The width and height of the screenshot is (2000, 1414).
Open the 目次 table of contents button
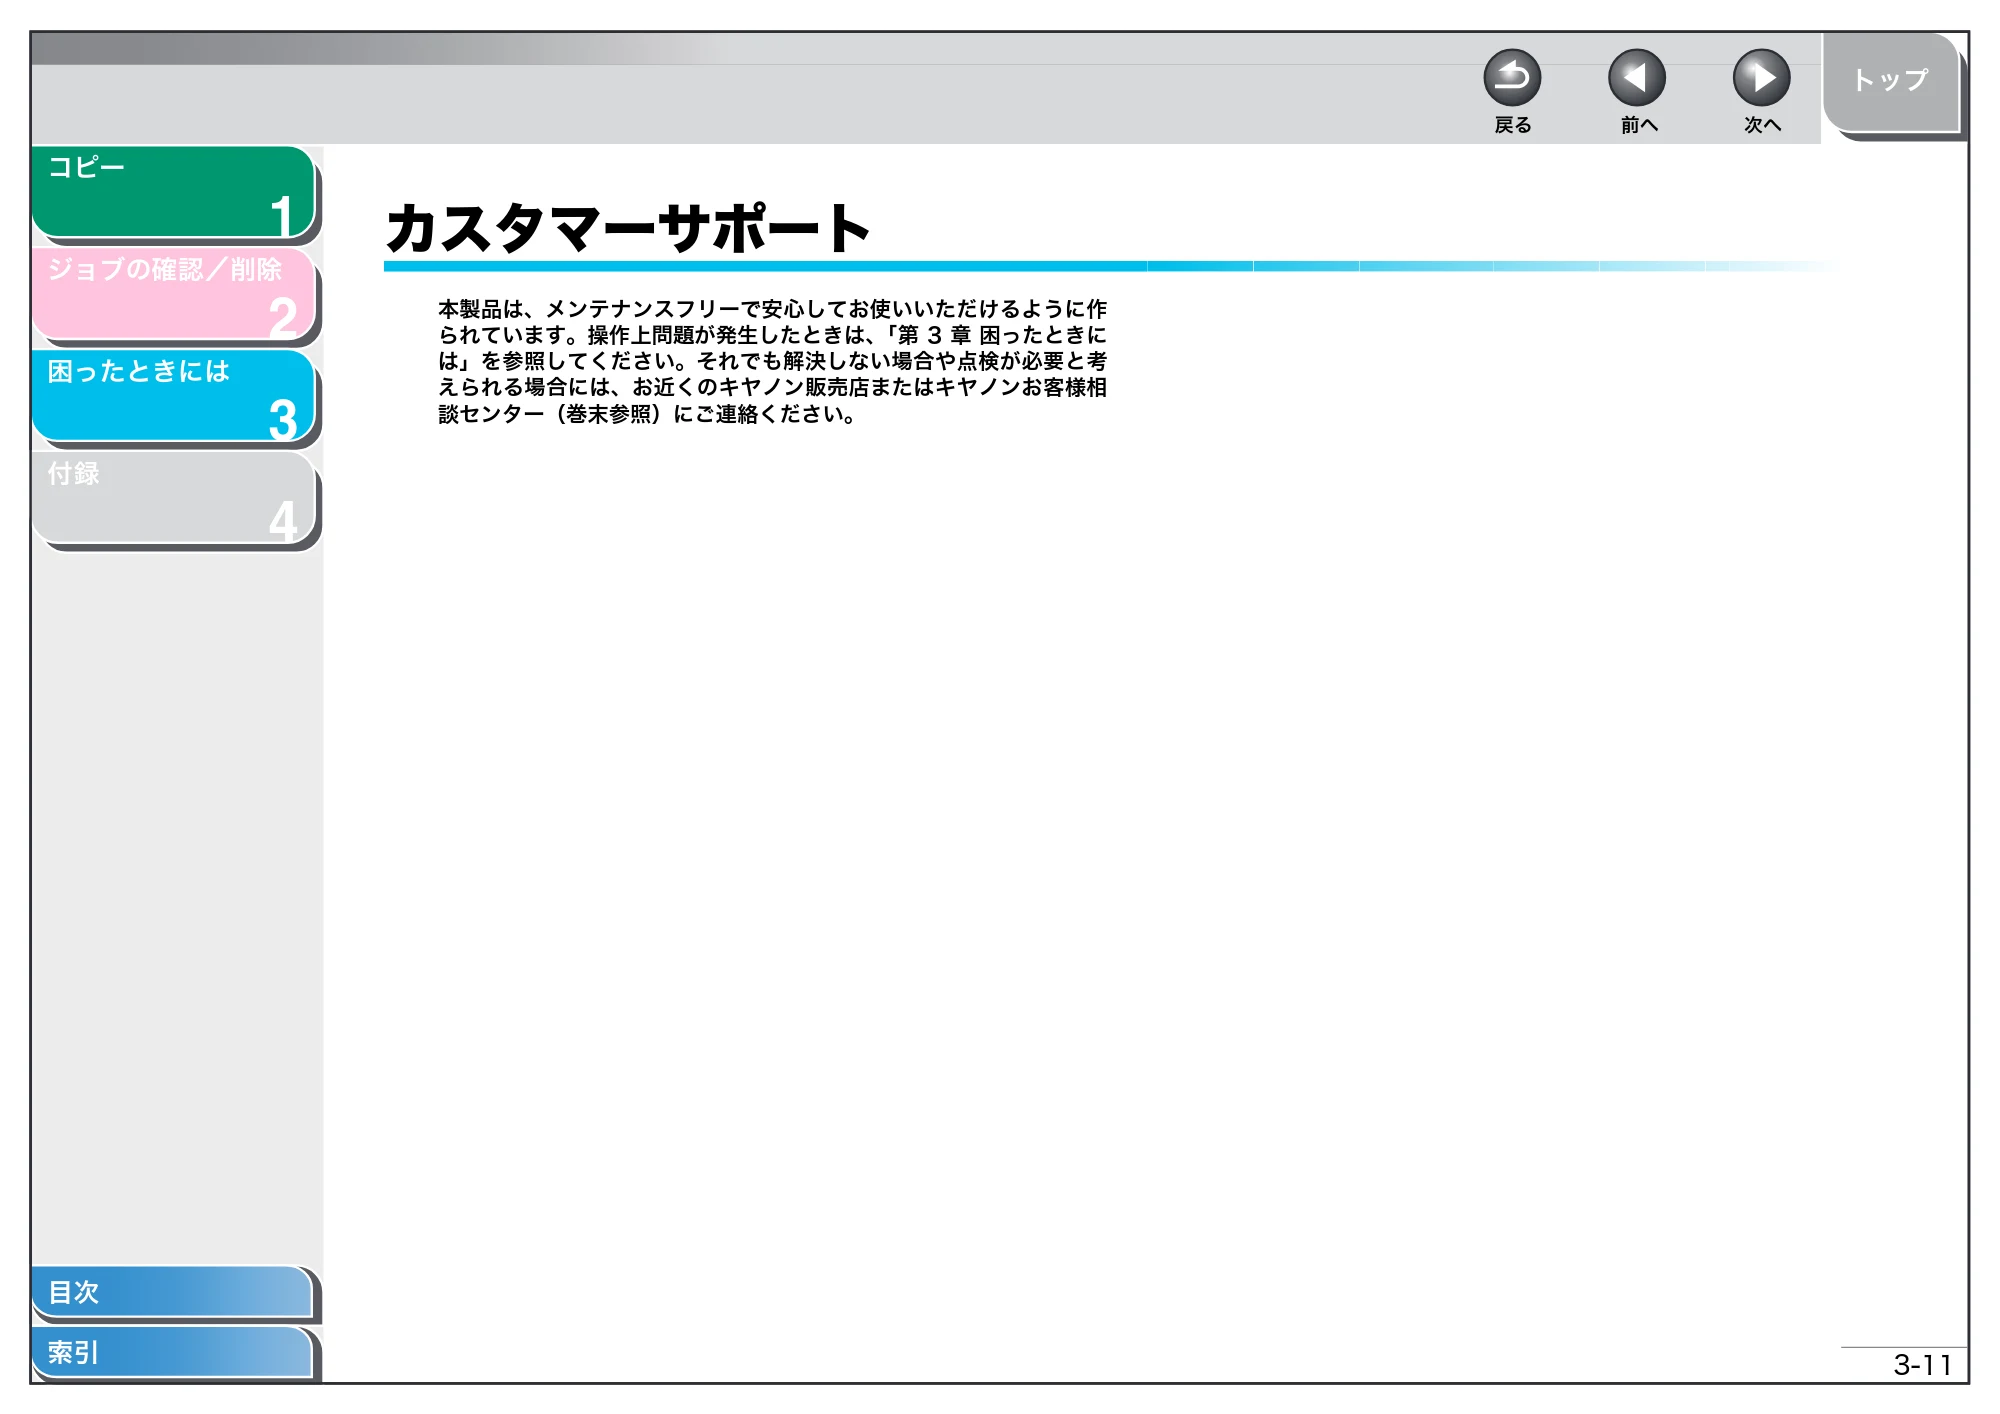point(172,1292)
